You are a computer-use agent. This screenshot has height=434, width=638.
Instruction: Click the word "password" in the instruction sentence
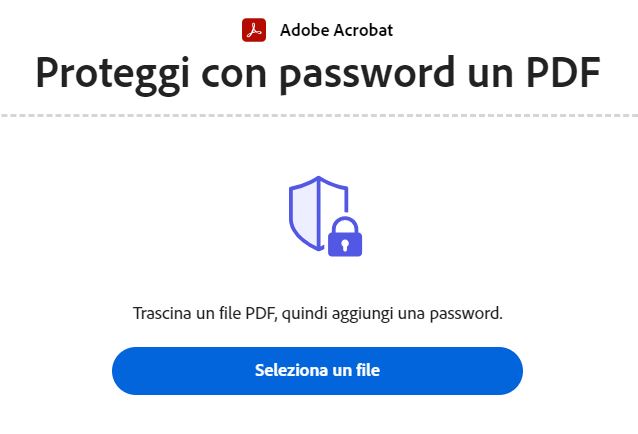[466, 314]
